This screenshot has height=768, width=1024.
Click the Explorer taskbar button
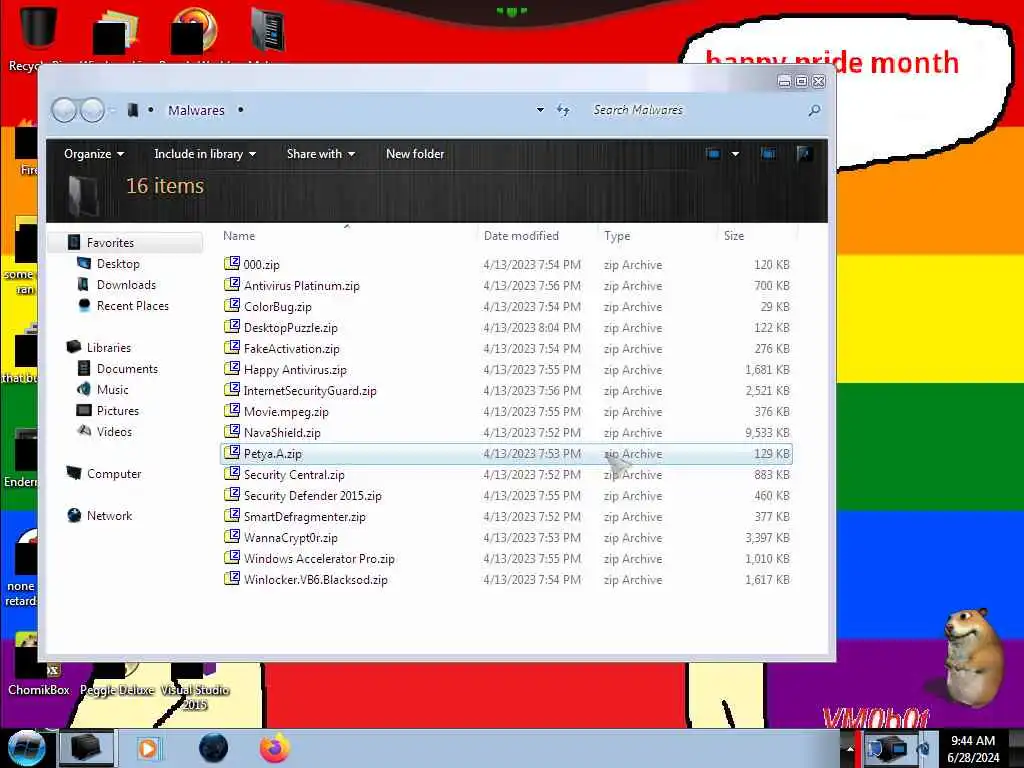point(86,748)
